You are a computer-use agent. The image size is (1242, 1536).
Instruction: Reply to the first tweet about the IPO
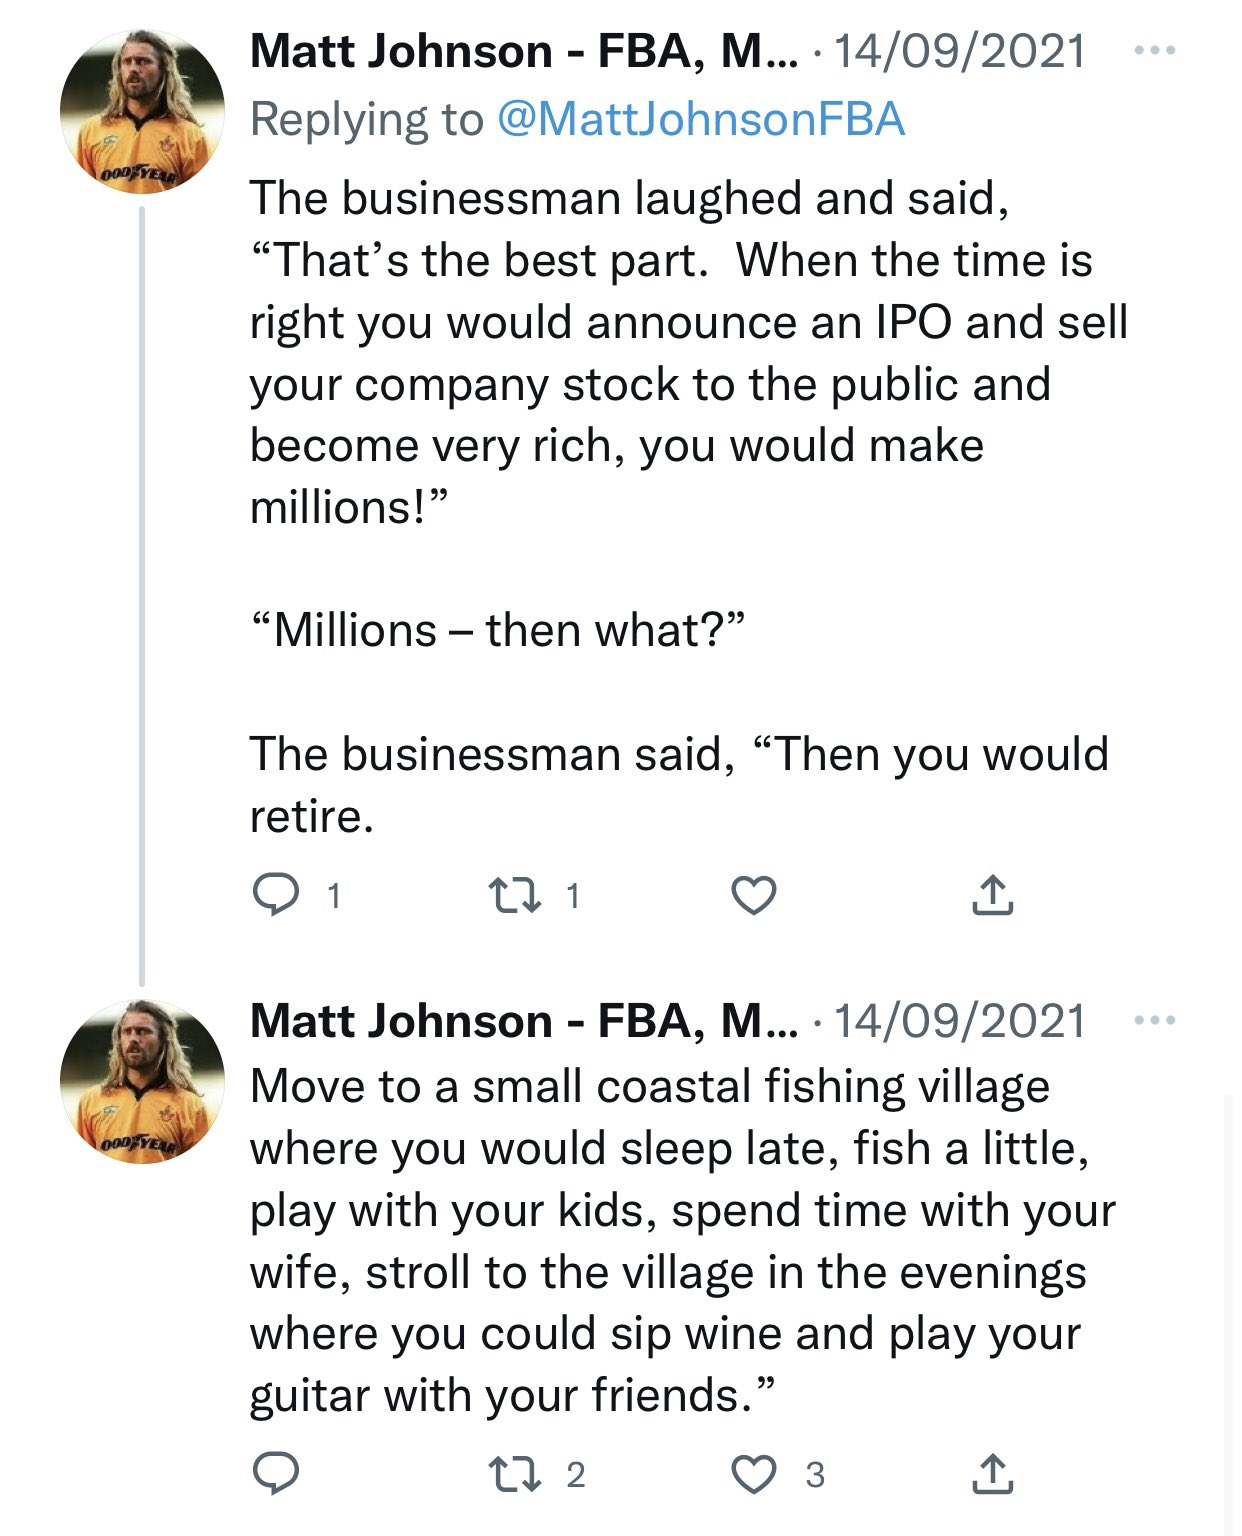pyautogui.click(x=275, y=894)
